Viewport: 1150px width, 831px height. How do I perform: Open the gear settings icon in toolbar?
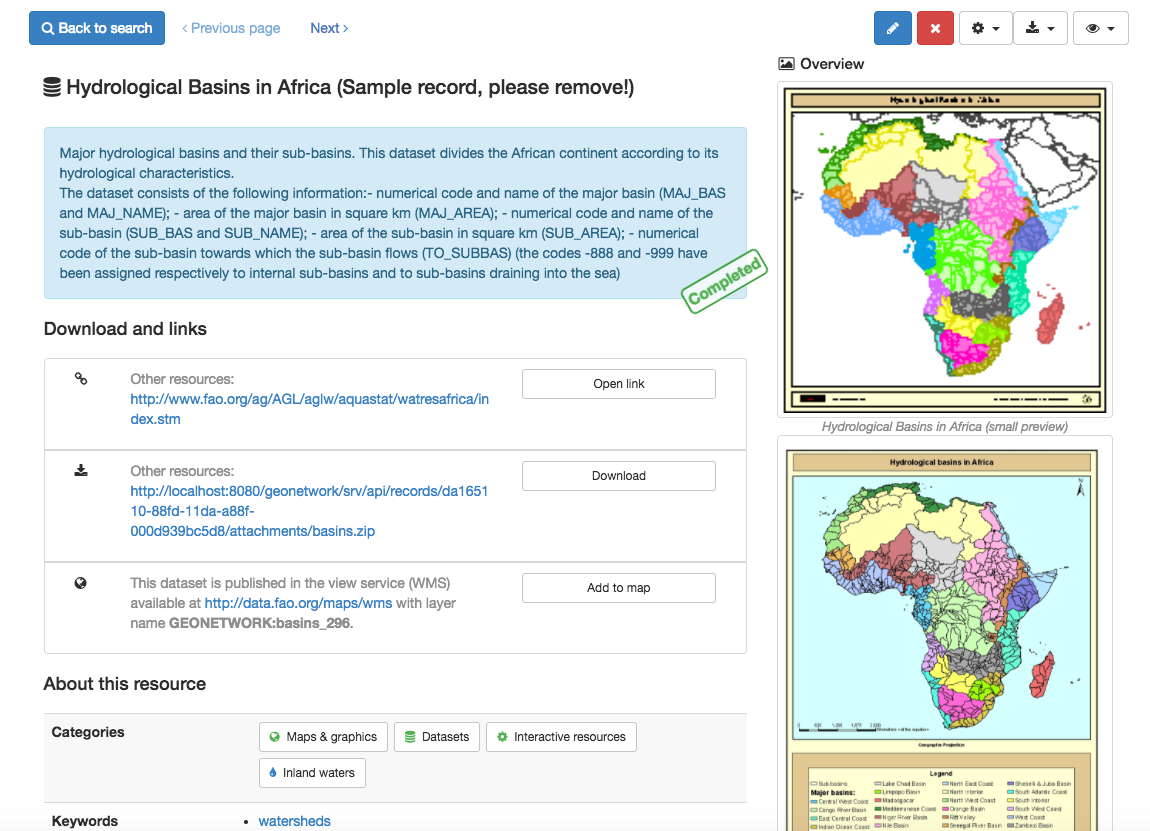click(978, 28)
